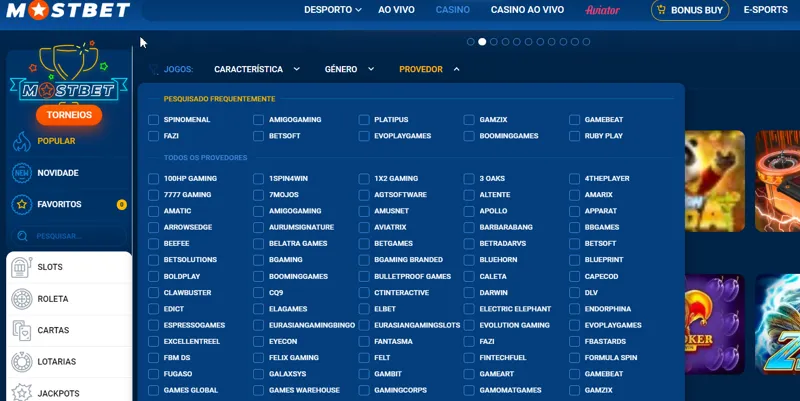800x401 pixels.
Task: Open Lotarias using its lottery ball icon
Action: (x=22, y=362)
